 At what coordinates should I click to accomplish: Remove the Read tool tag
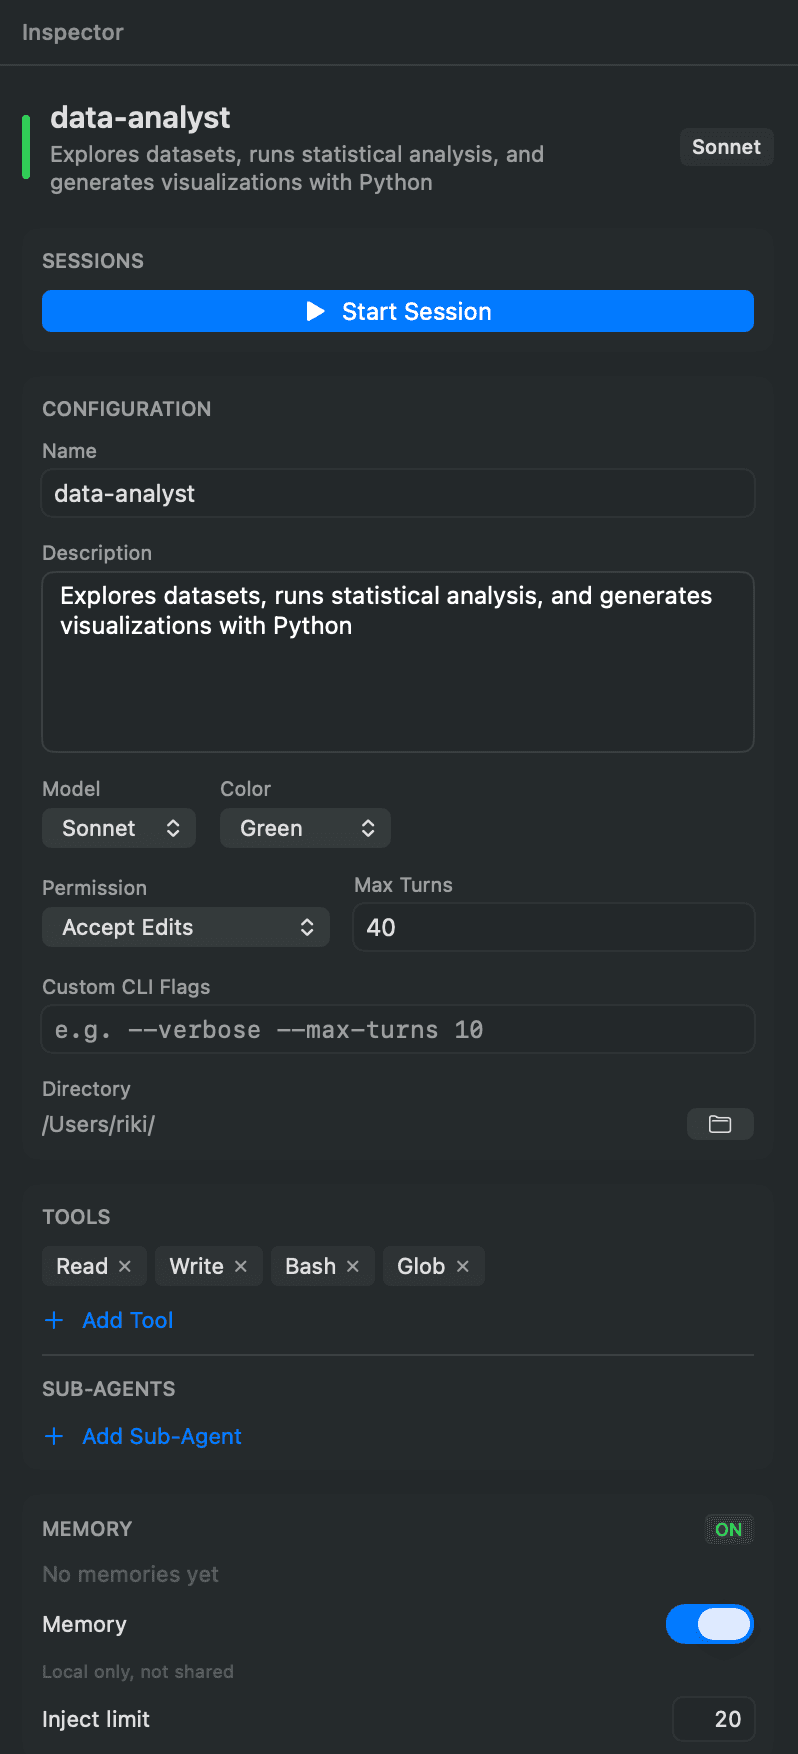125,1266
